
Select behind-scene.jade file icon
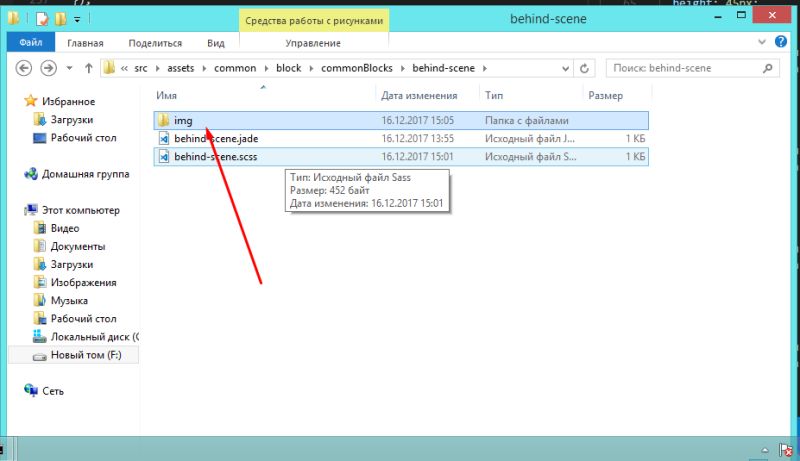(163, 138)
